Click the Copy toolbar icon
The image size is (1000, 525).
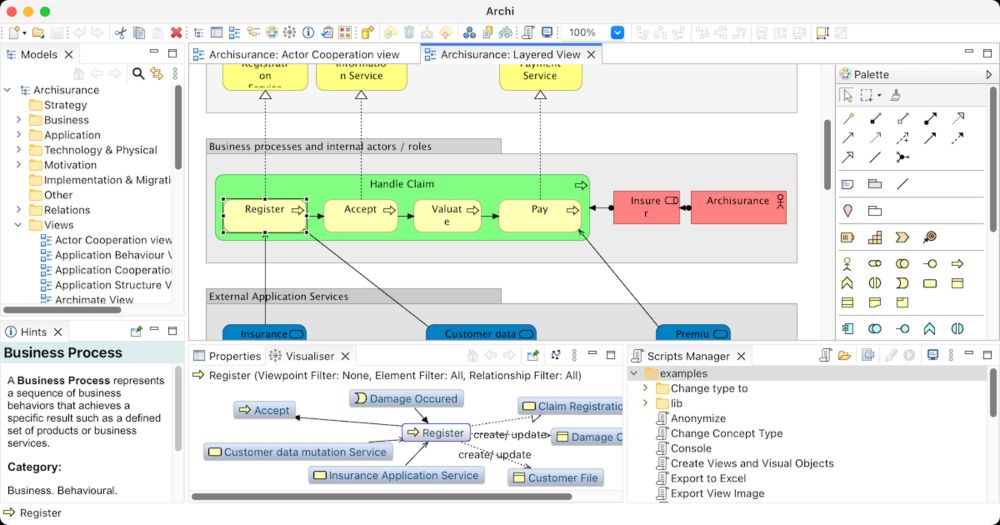[138, 33]
